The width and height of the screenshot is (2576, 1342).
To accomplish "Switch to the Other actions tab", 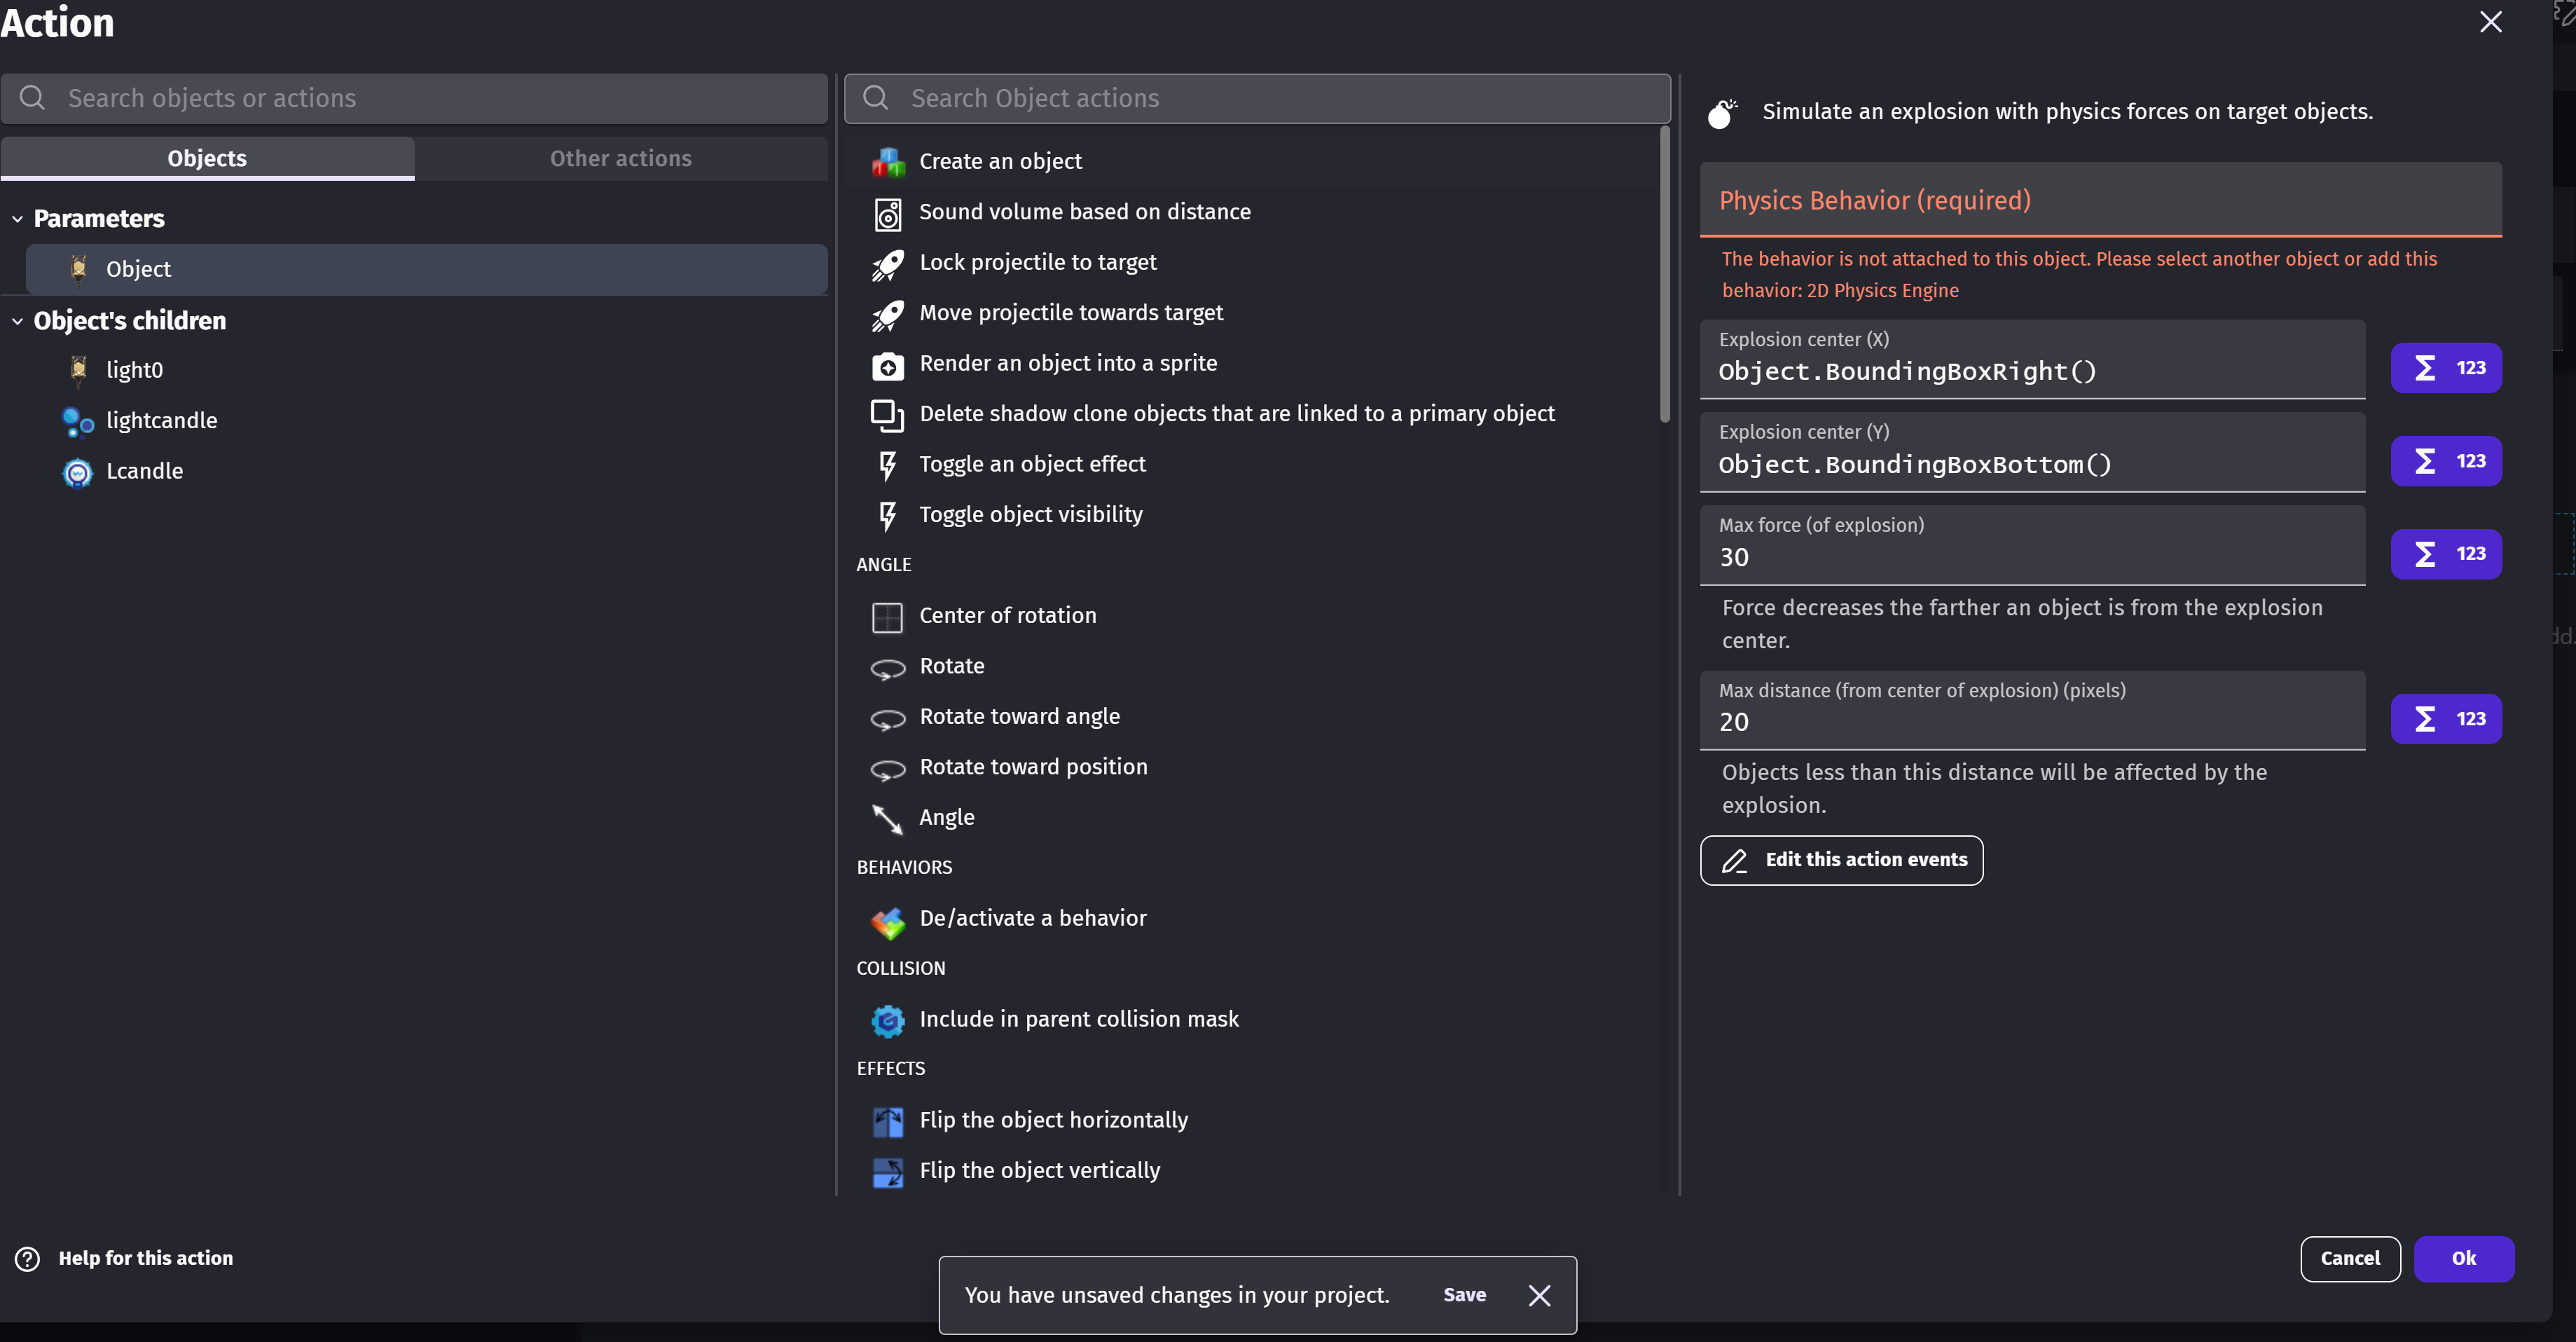I will pos(621,158).
